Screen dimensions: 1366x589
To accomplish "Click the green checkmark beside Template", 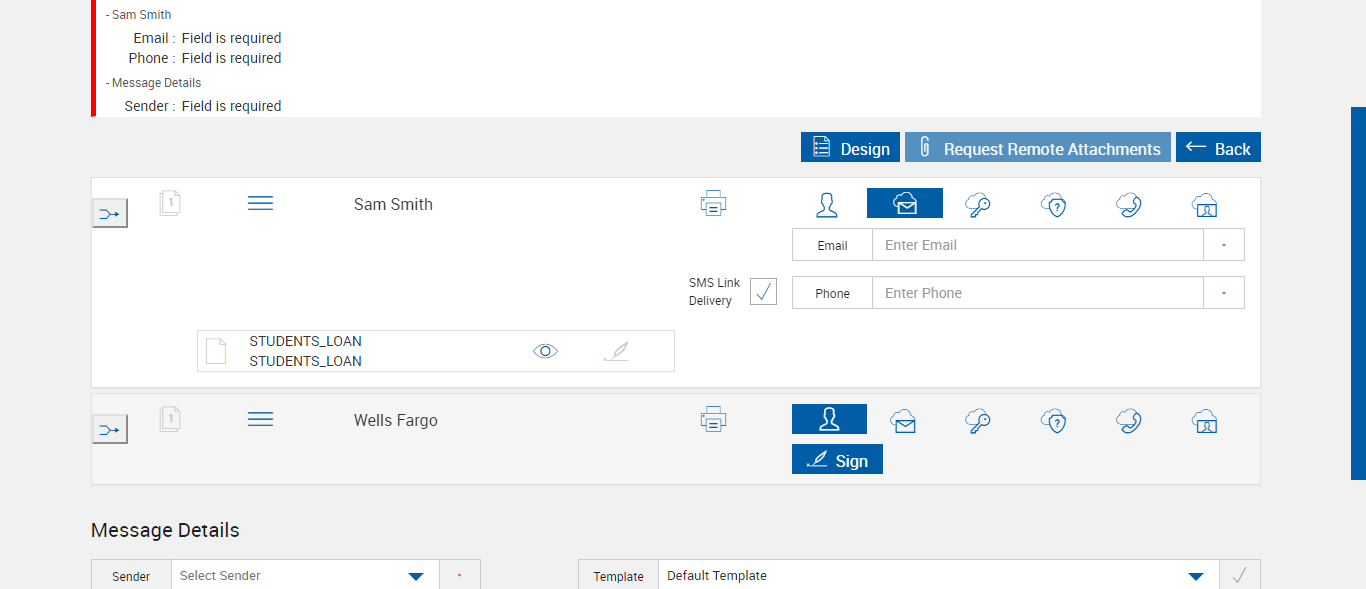I will tap(1240, 575).
